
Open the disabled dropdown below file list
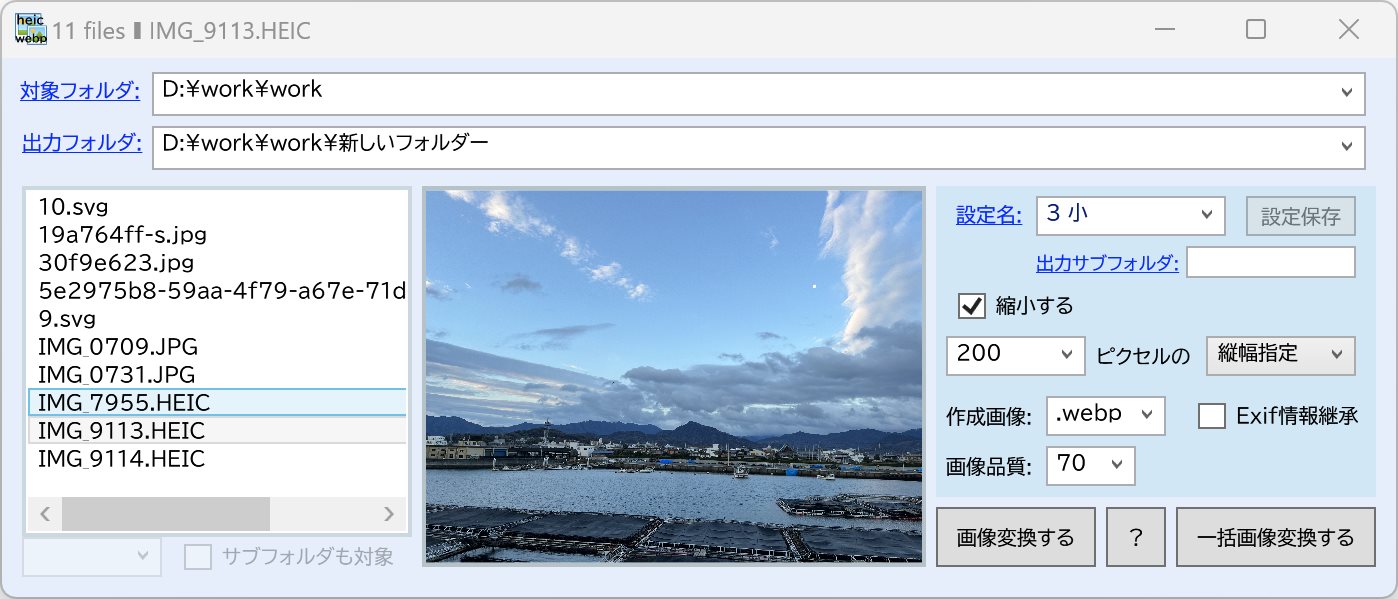pyautogui.click(x=92, y=556)
